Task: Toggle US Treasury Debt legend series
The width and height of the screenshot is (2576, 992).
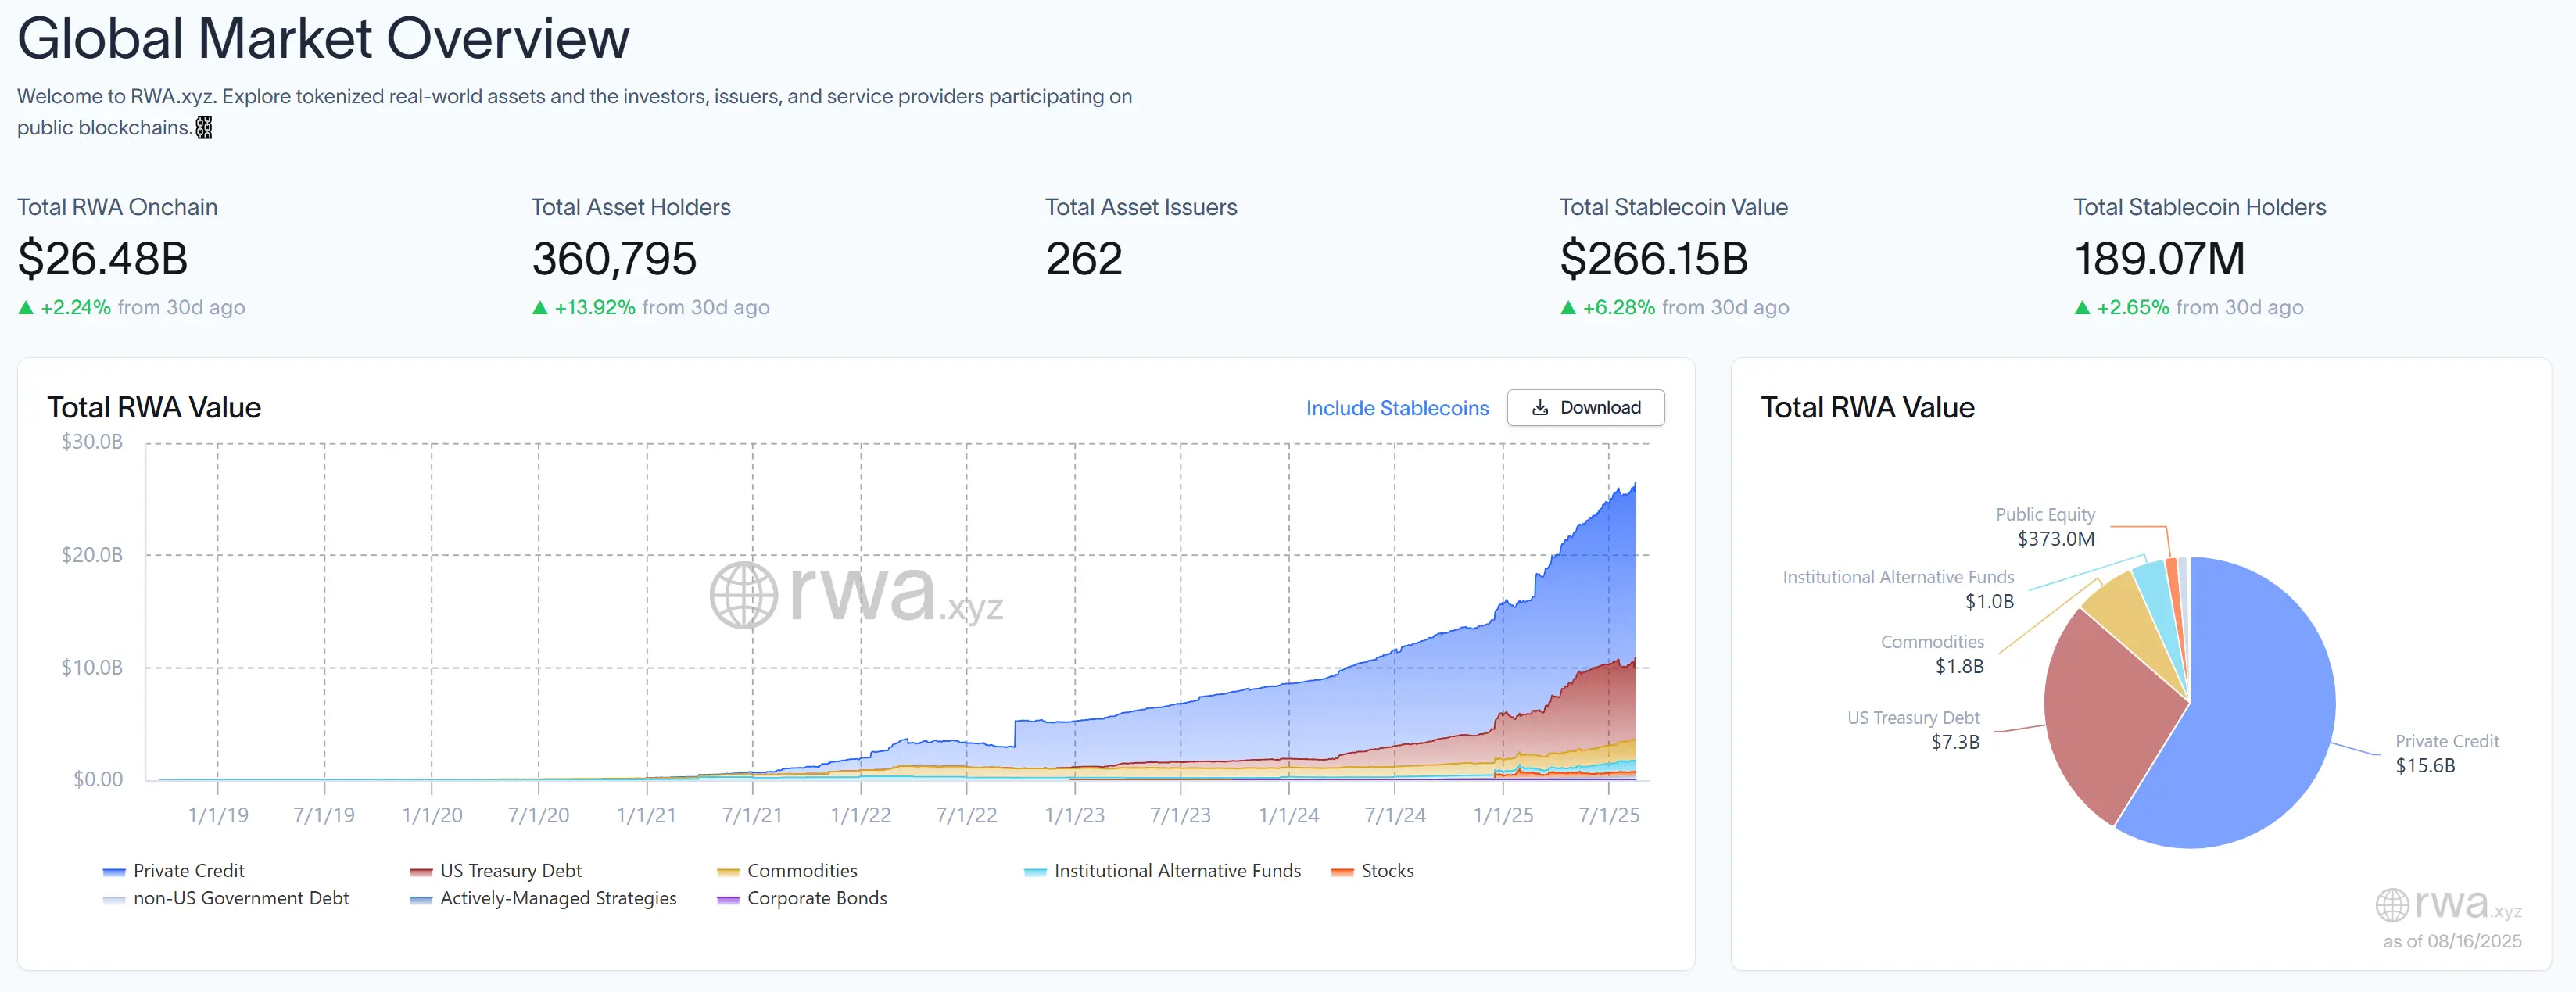Action: (510, 871)
